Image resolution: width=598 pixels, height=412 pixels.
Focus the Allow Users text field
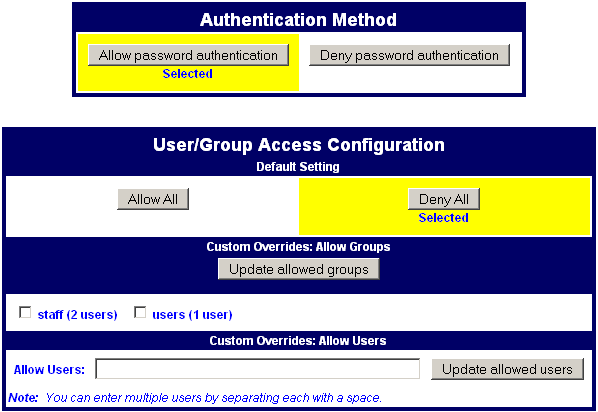click(257, 369)
